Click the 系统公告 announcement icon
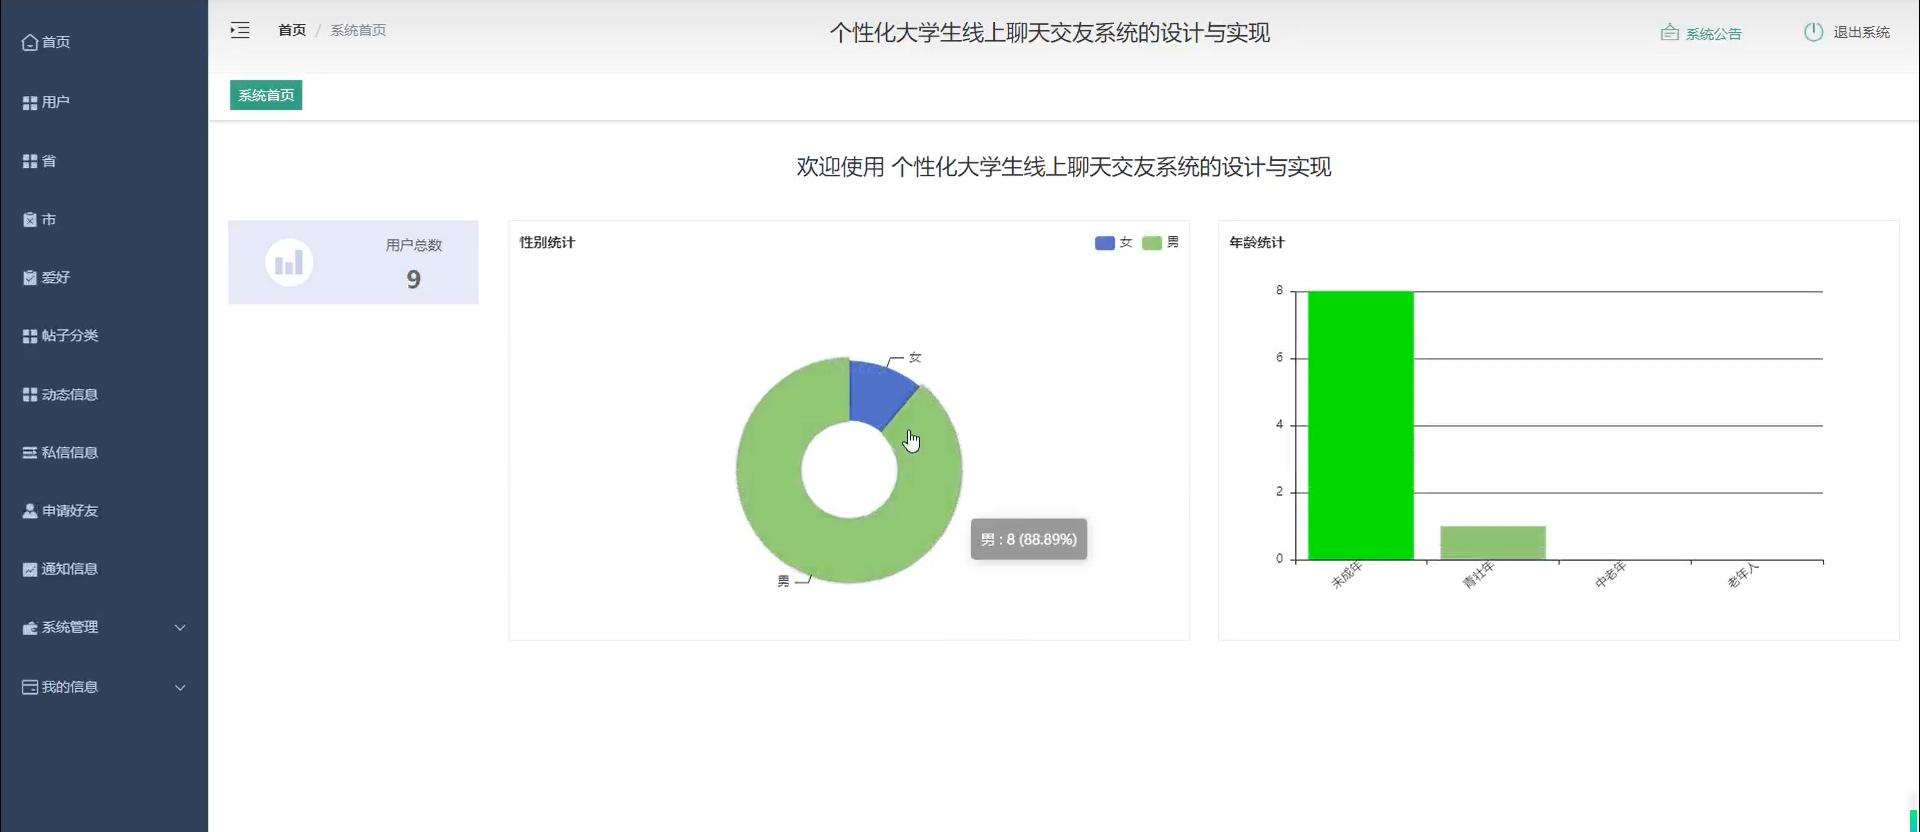1920x832 pixels. tap(1669, 33)
